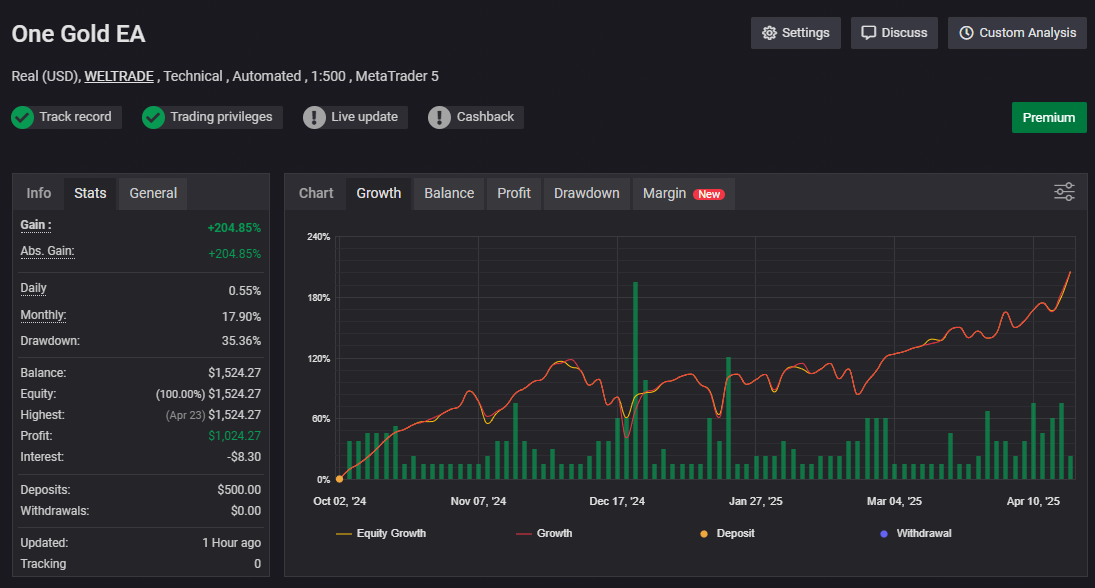The height and width of the screenshot is (588, 1095).
Task: Click the Live update exclamation icon
Action: pyautogui.click(x=315, y=117)
